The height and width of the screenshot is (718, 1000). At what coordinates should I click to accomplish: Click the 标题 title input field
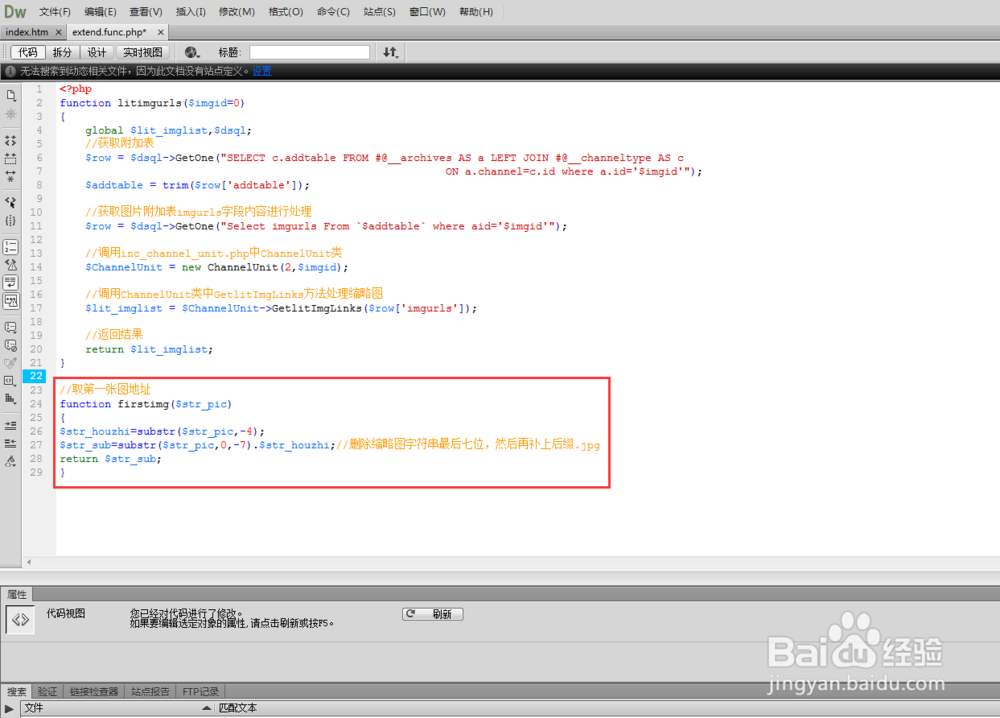click(309, 52)
